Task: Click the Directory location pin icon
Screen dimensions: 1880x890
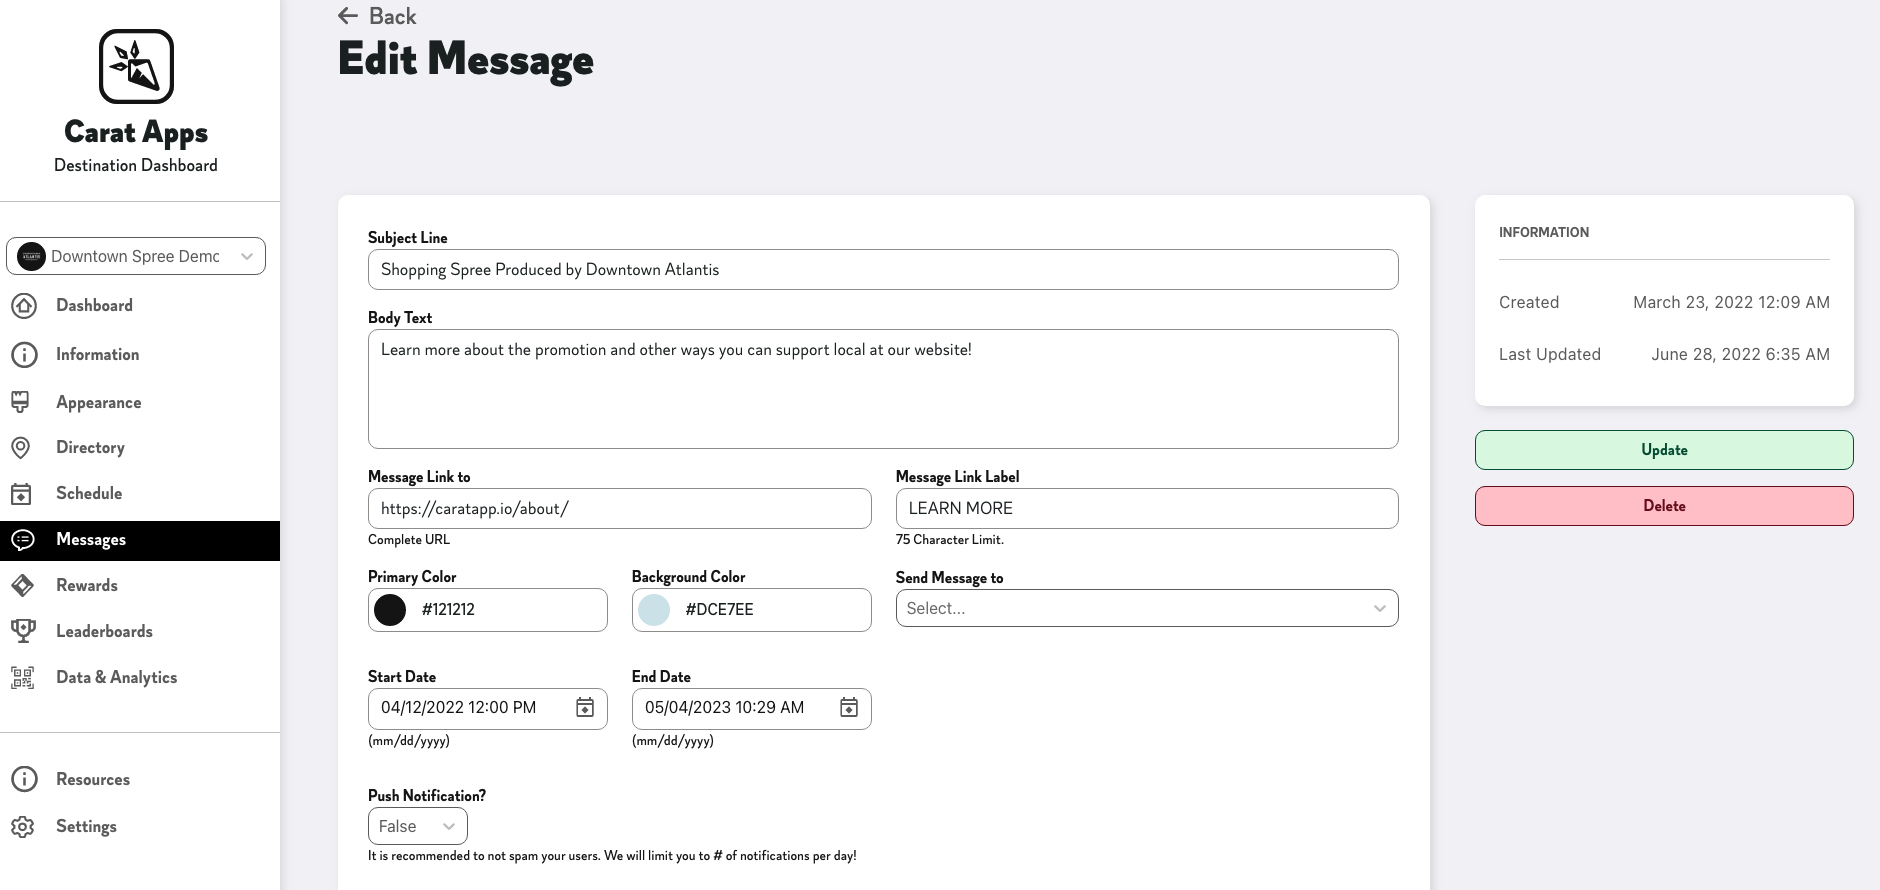Action: pos(21,448)
